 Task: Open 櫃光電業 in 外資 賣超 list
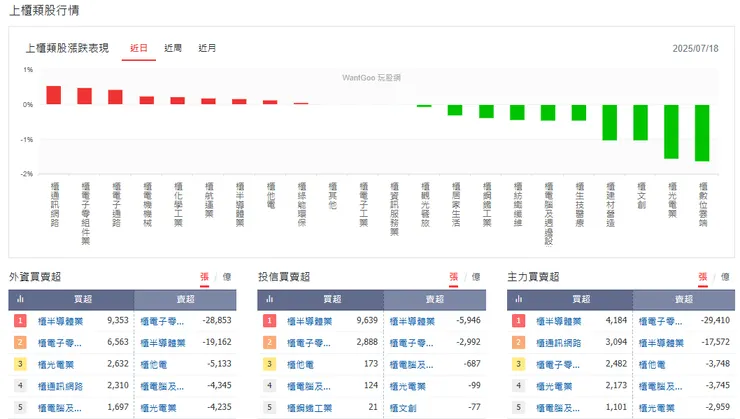click(x=158, y=408)
